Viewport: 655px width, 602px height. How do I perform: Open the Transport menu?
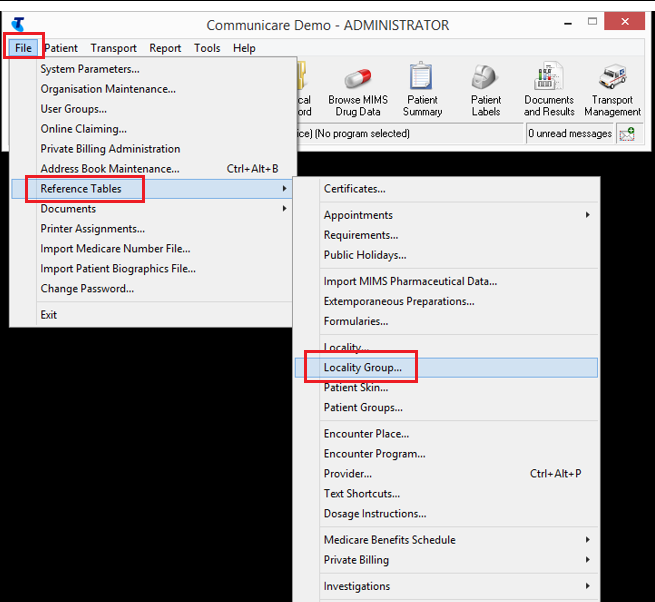coord(114,48)
